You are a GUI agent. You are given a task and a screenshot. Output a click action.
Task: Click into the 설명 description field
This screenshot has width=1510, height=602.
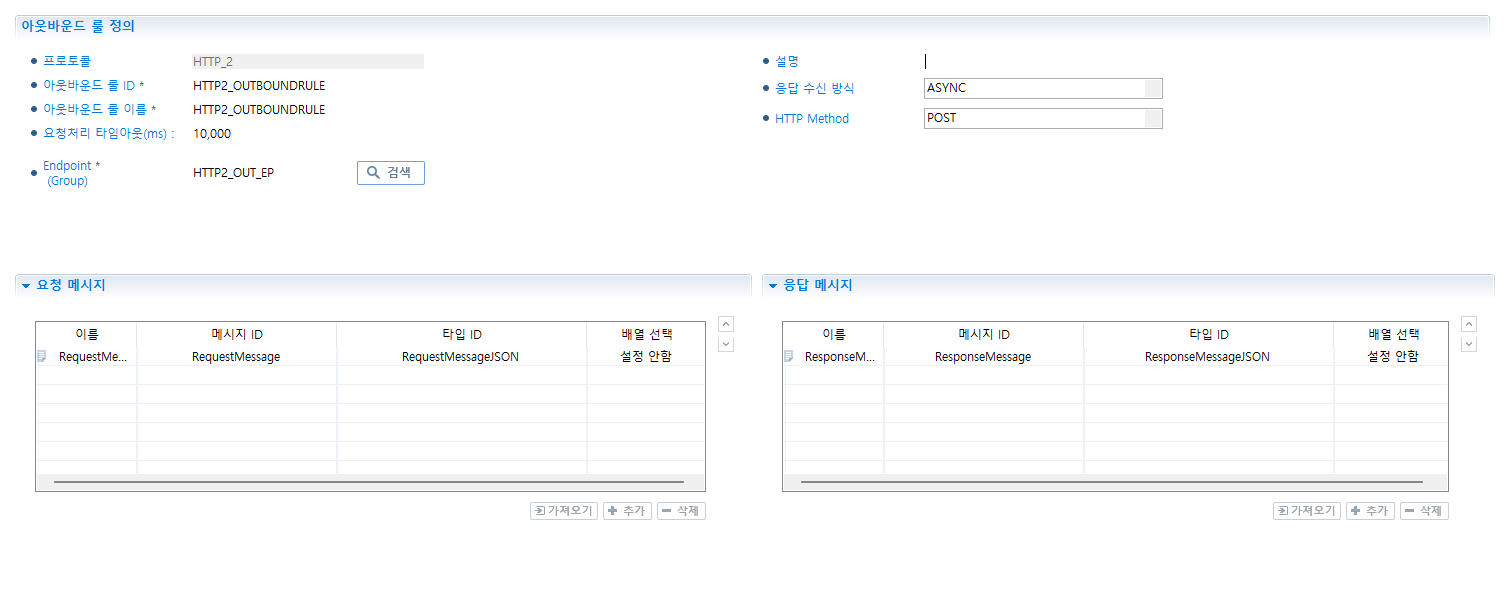click(1040, 61)
